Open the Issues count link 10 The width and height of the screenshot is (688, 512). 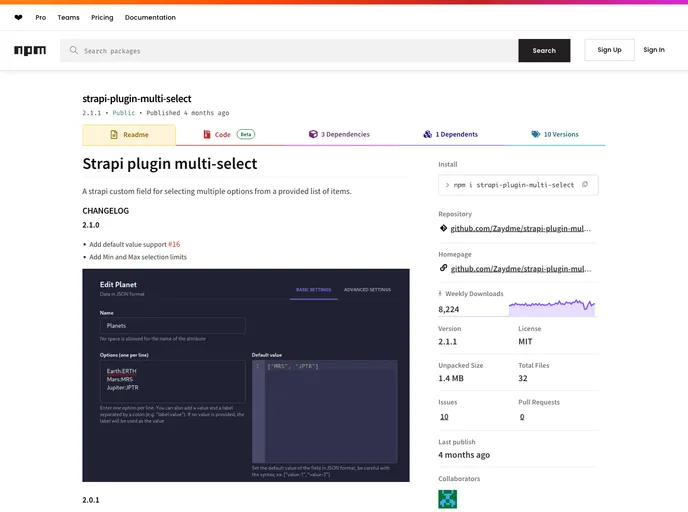[444, 417]
